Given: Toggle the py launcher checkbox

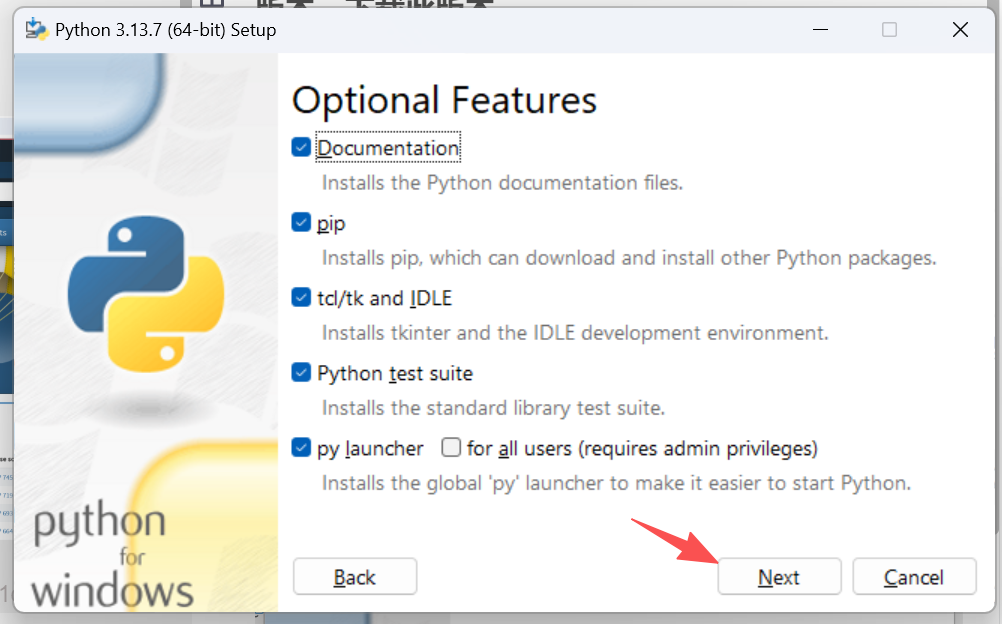Looking at the screenshot, I should pos(301,448).
